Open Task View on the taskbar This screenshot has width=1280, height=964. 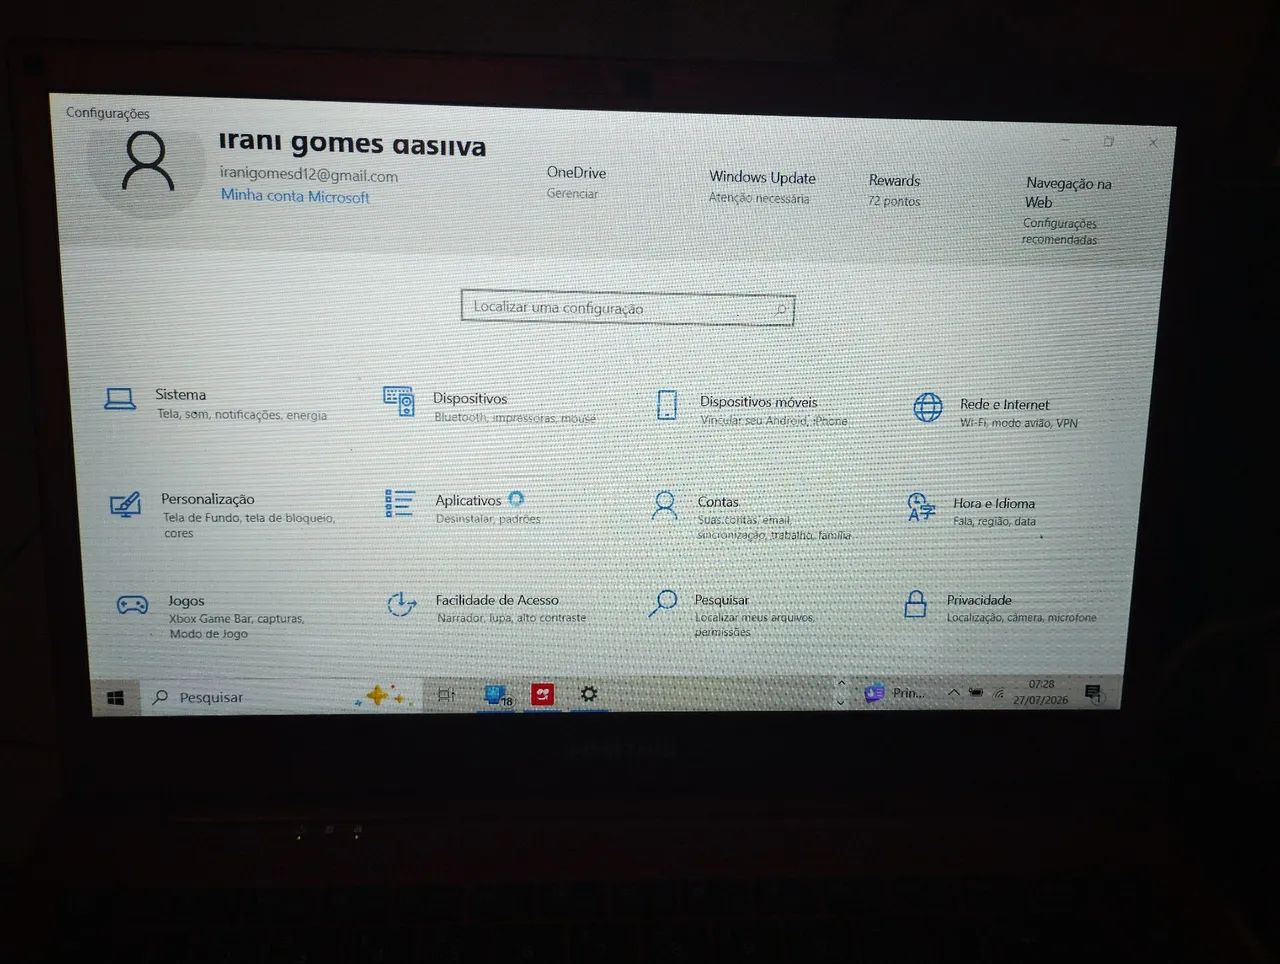[x=446, y=694]
